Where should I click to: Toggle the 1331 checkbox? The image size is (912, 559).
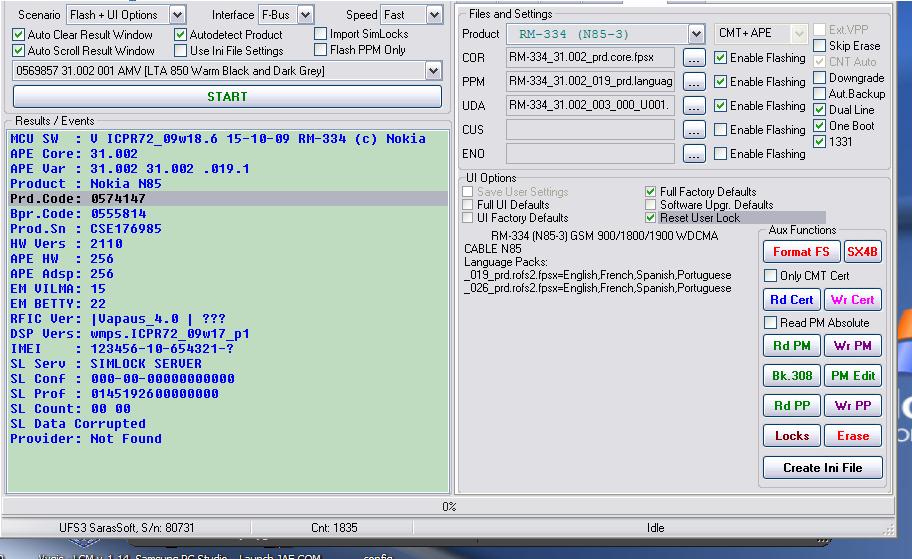820,141
